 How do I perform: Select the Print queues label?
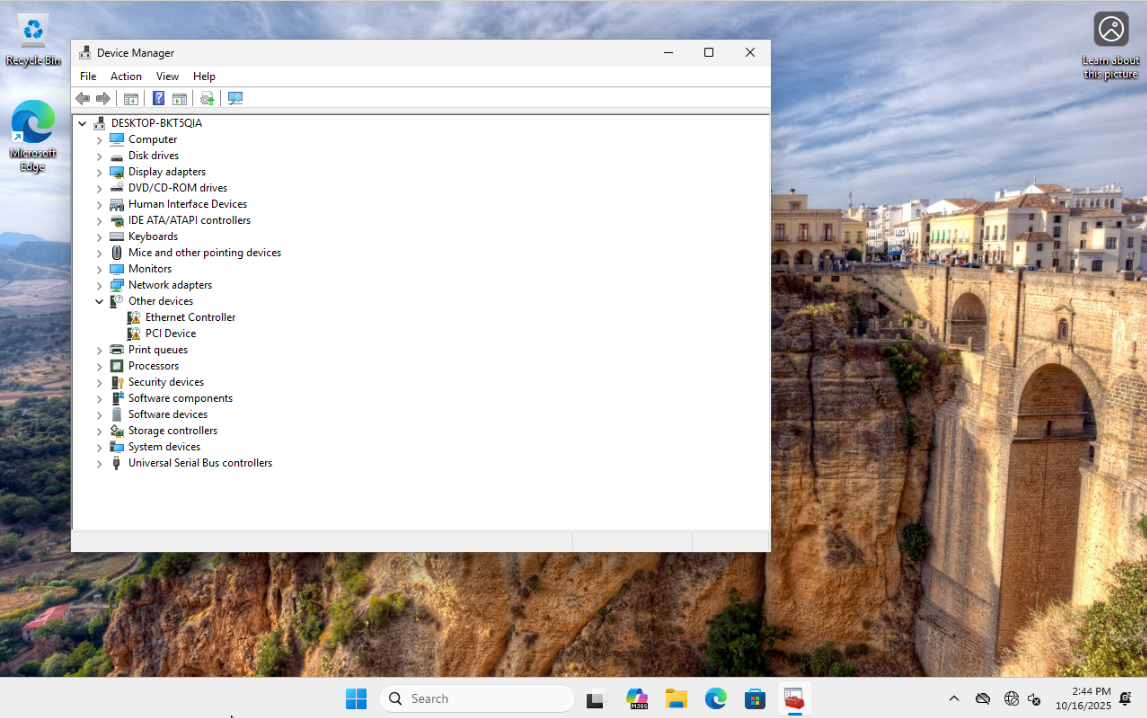point(158,349)
